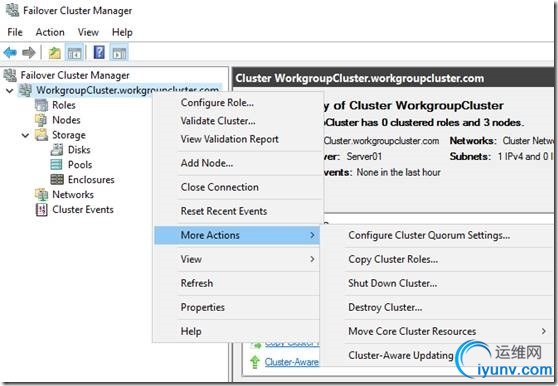Click the Pools icon in tree

(x=57, y=165)
